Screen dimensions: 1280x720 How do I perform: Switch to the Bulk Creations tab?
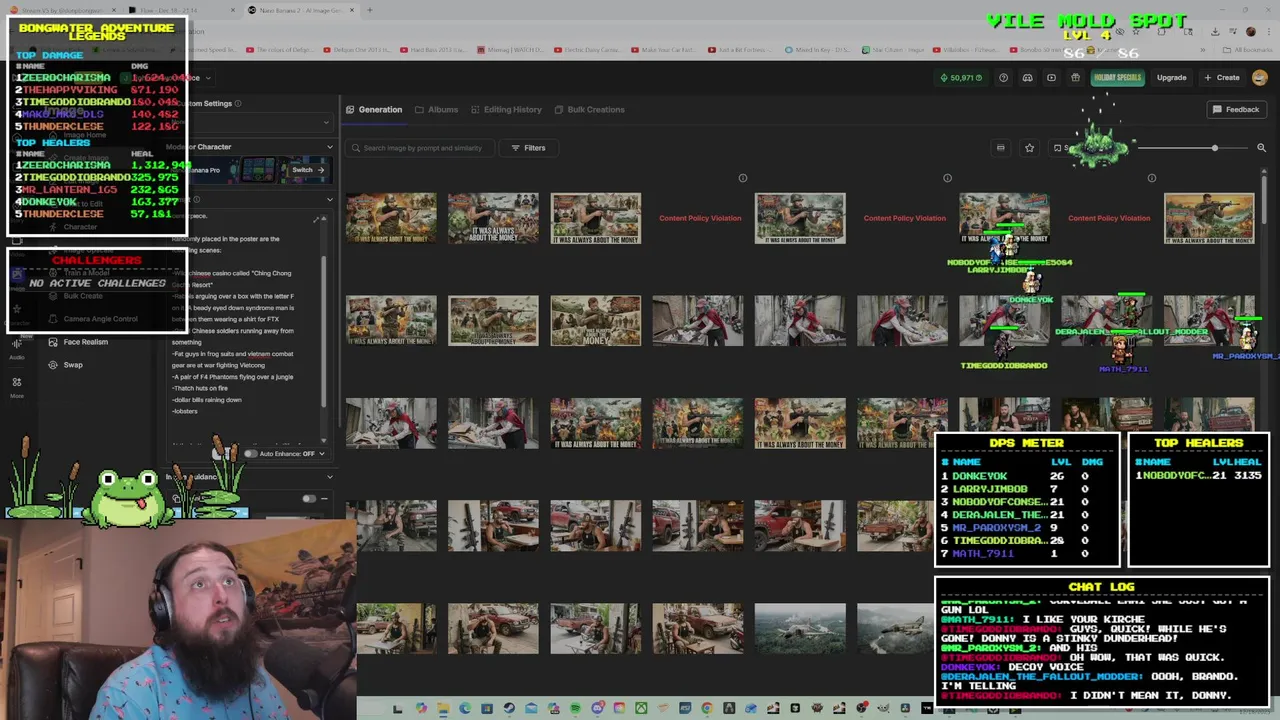tap(589, 110)
